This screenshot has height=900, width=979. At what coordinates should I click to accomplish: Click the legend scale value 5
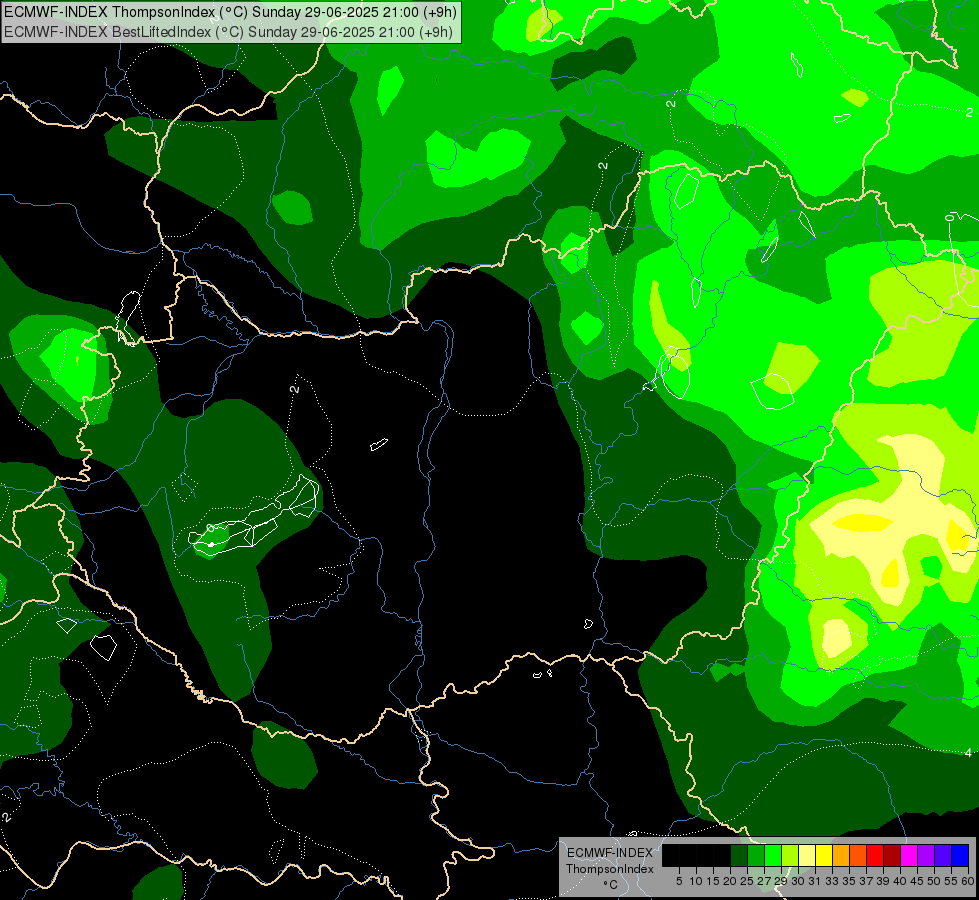coord(679,881)
